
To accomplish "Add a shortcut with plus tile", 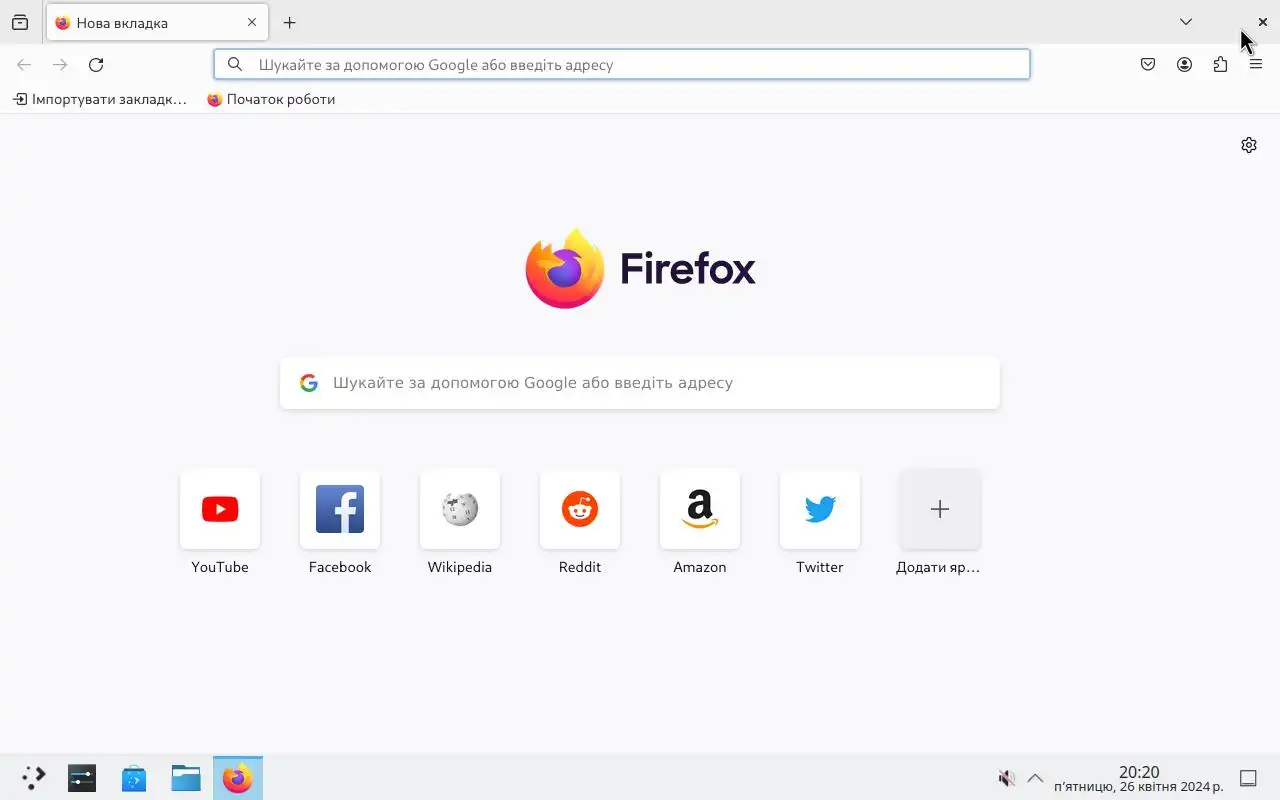I will (940, 509).
